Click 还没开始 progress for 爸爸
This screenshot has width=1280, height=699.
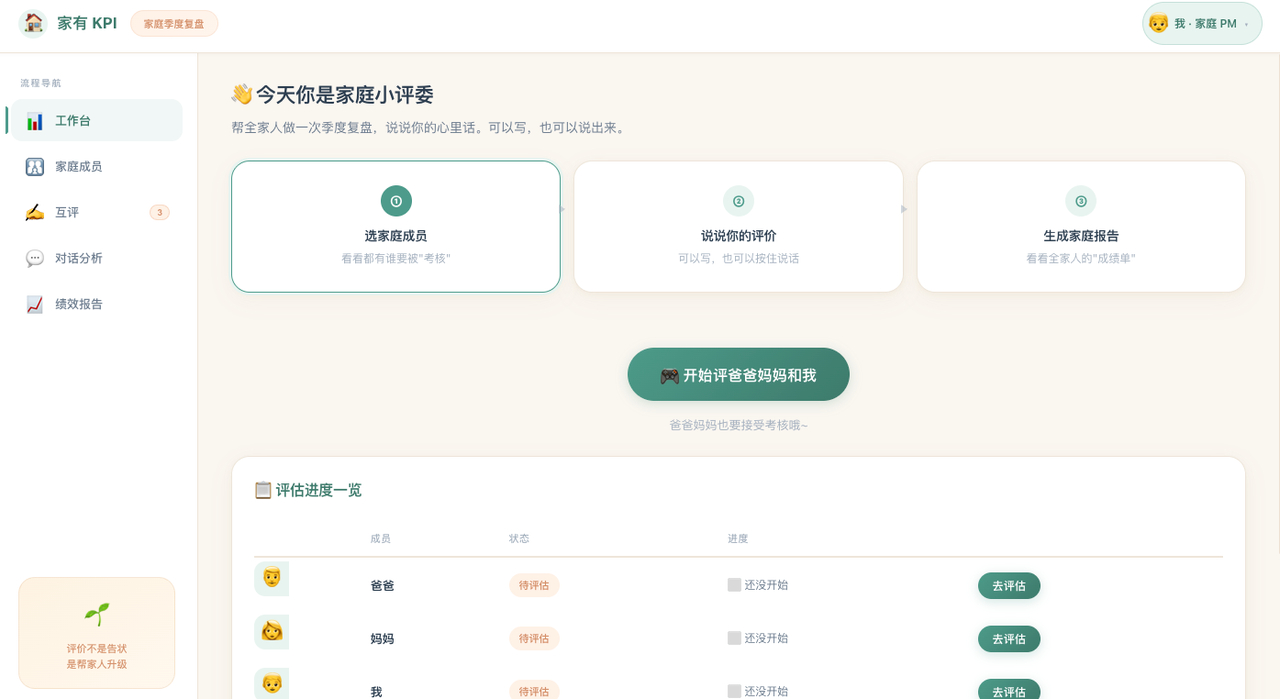pos(758,585)
